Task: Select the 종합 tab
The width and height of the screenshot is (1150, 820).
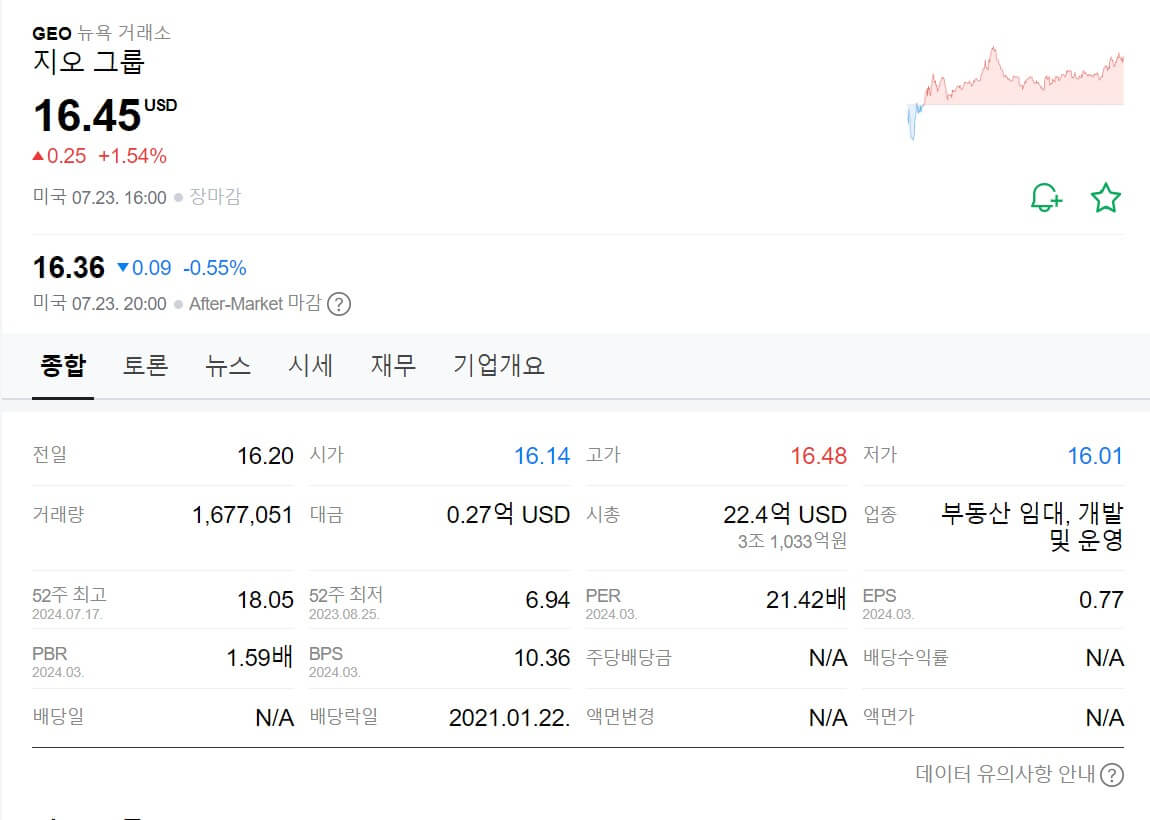Action: (x=62, y=365)
